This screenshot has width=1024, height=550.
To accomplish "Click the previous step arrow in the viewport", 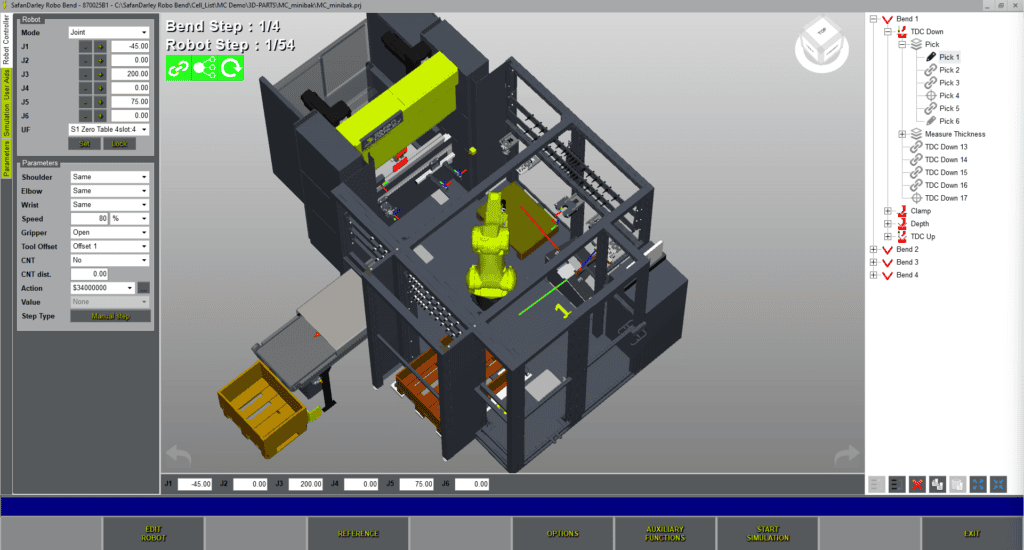I will (x=178, y=454).
